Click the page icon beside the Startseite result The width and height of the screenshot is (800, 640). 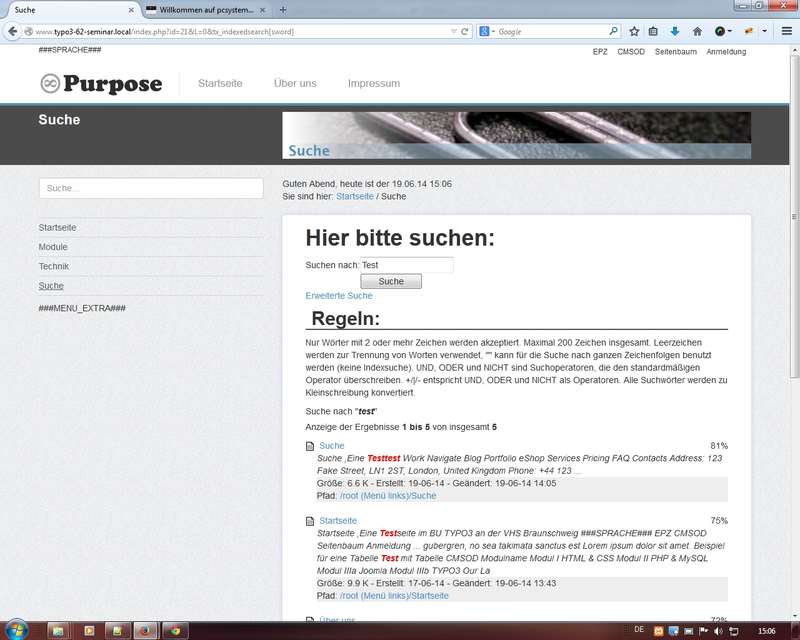[x=310, y=521]
